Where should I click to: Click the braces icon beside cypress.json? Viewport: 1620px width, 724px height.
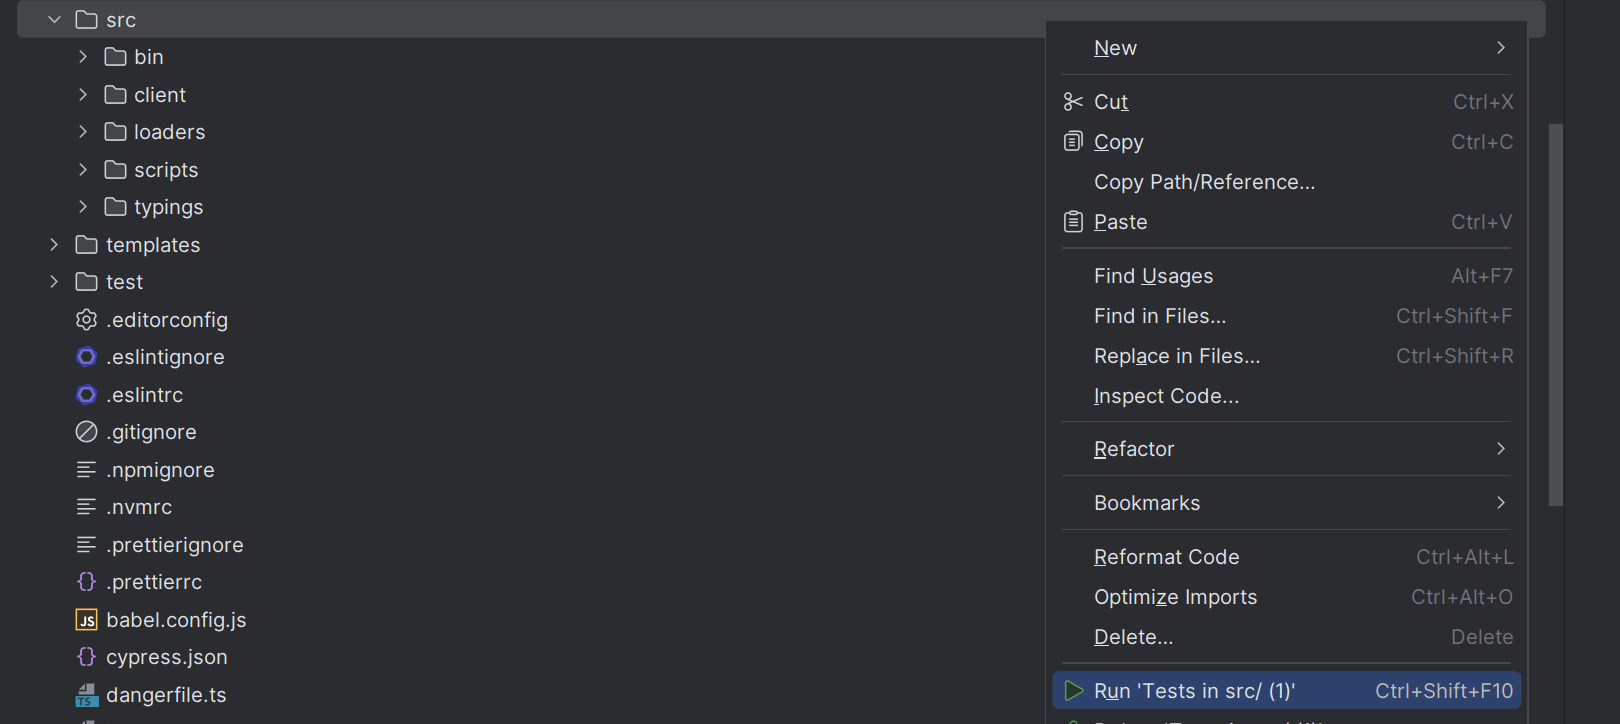pyautogui.click(x=87, y=656)
